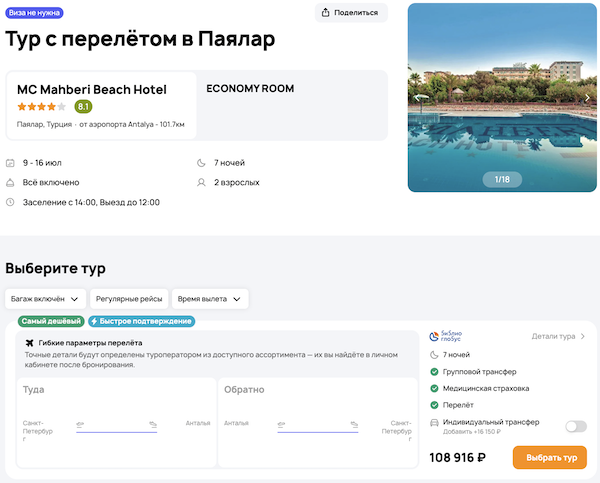Open the Багаж включён dropdown
600x483 pixels.
coord(45,299)
